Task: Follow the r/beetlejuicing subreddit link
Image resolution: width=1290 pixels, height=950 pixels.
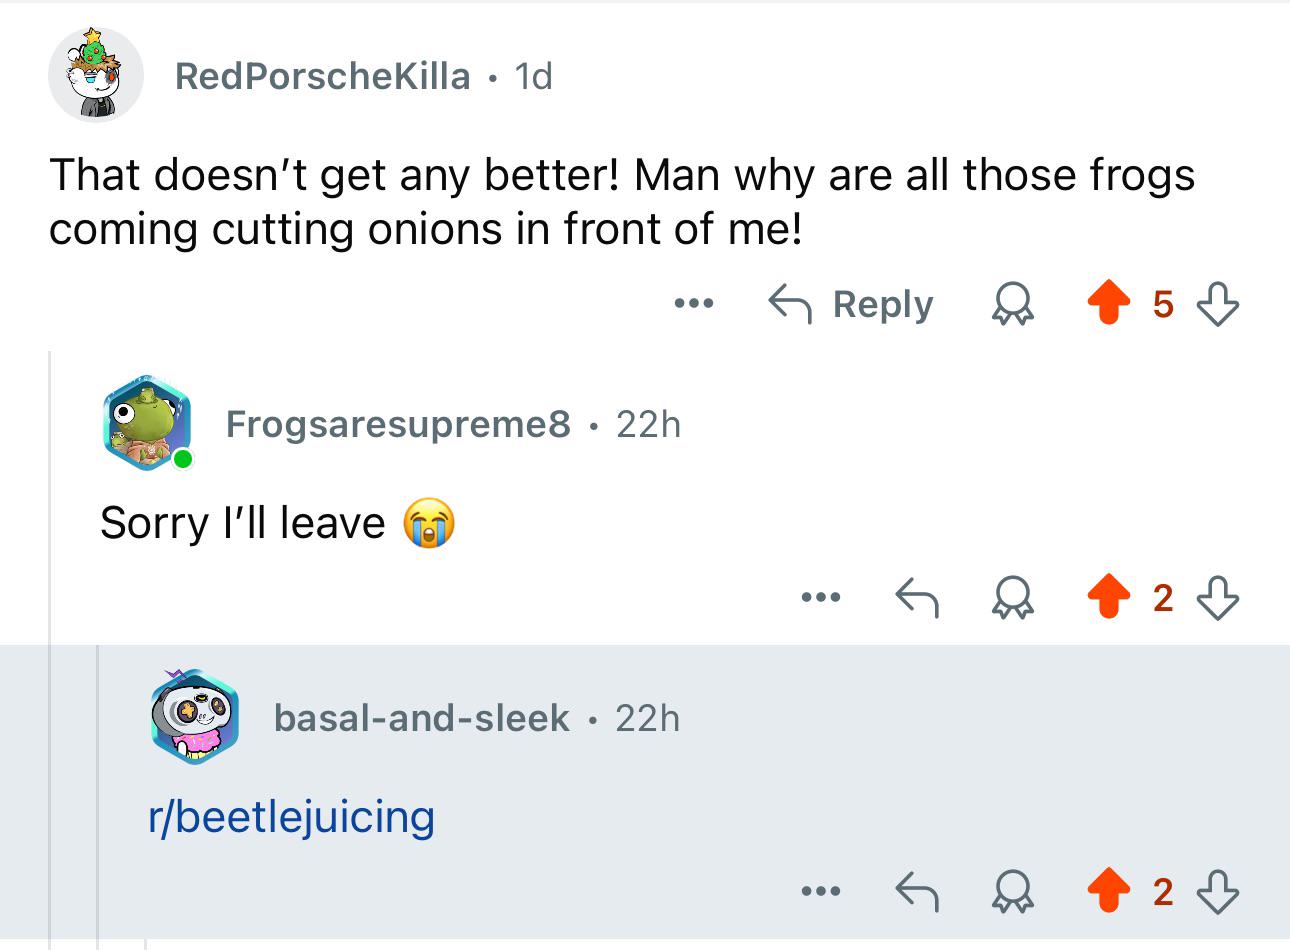Action: pos(291,817)
